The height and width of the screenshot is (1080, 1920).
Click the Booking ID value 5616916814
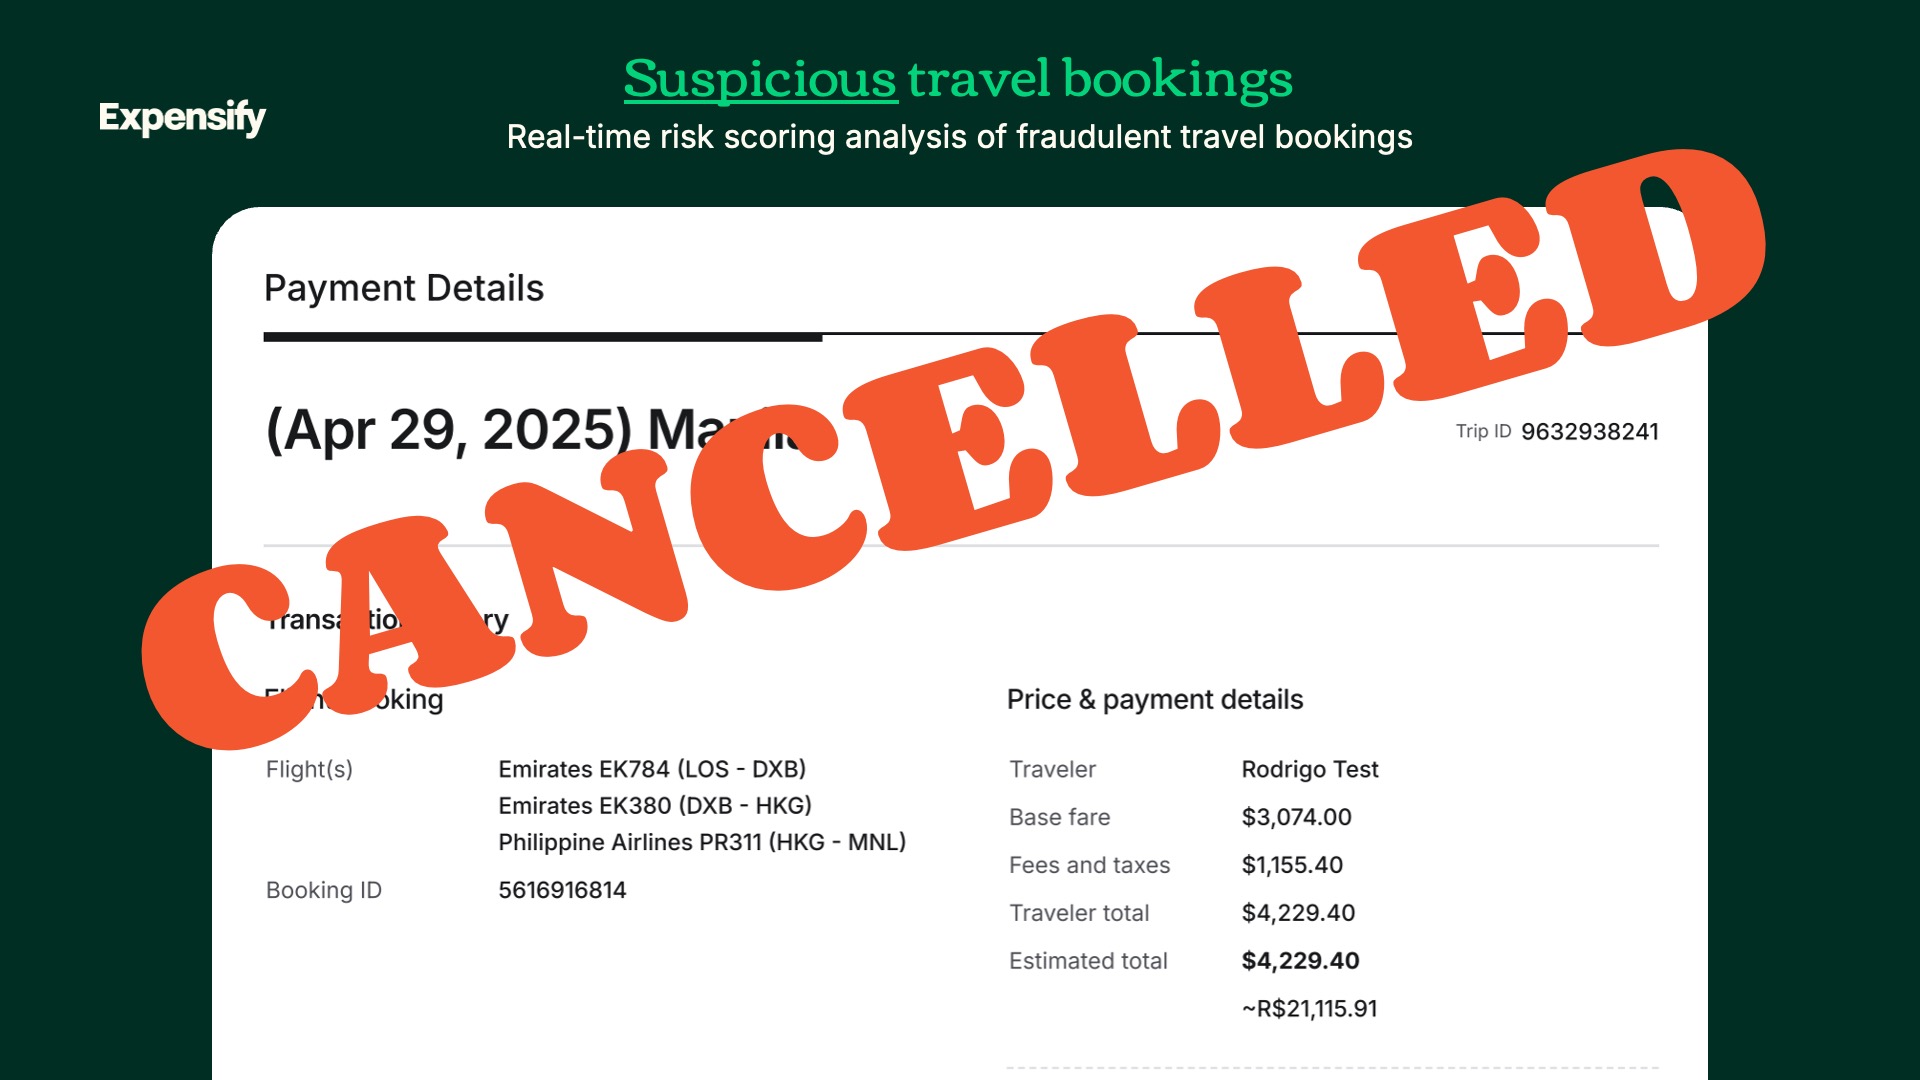562,890
